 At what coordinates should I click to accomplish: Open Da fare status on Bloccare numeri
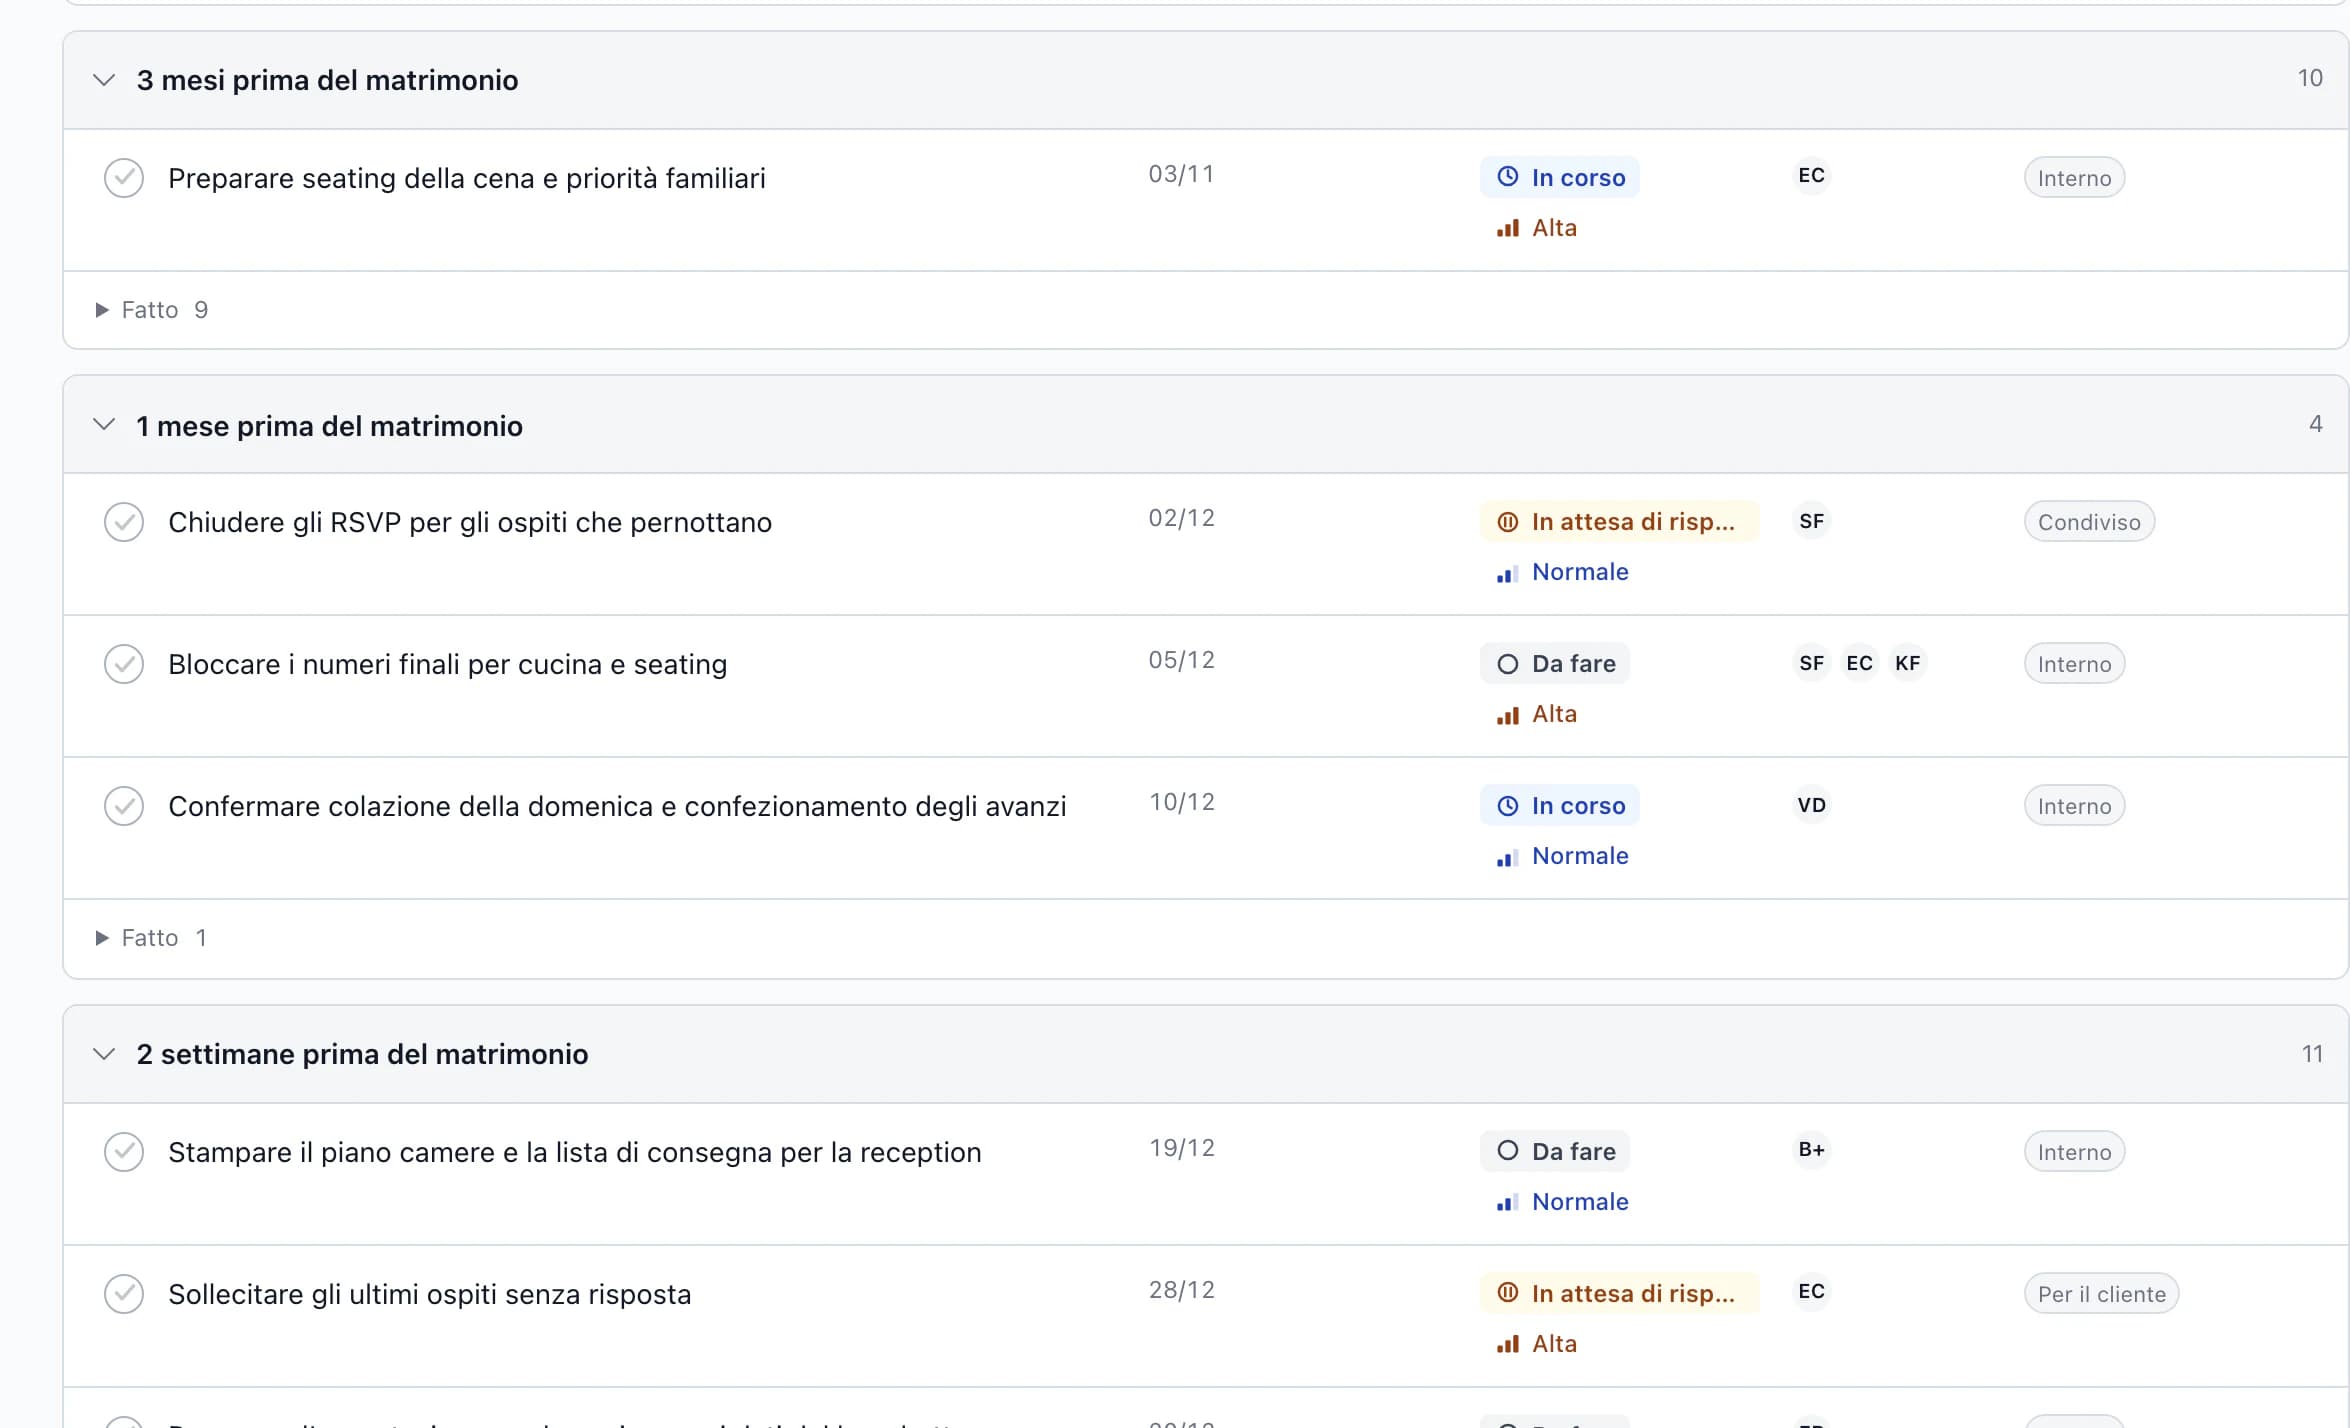[x=1555, y=663]
